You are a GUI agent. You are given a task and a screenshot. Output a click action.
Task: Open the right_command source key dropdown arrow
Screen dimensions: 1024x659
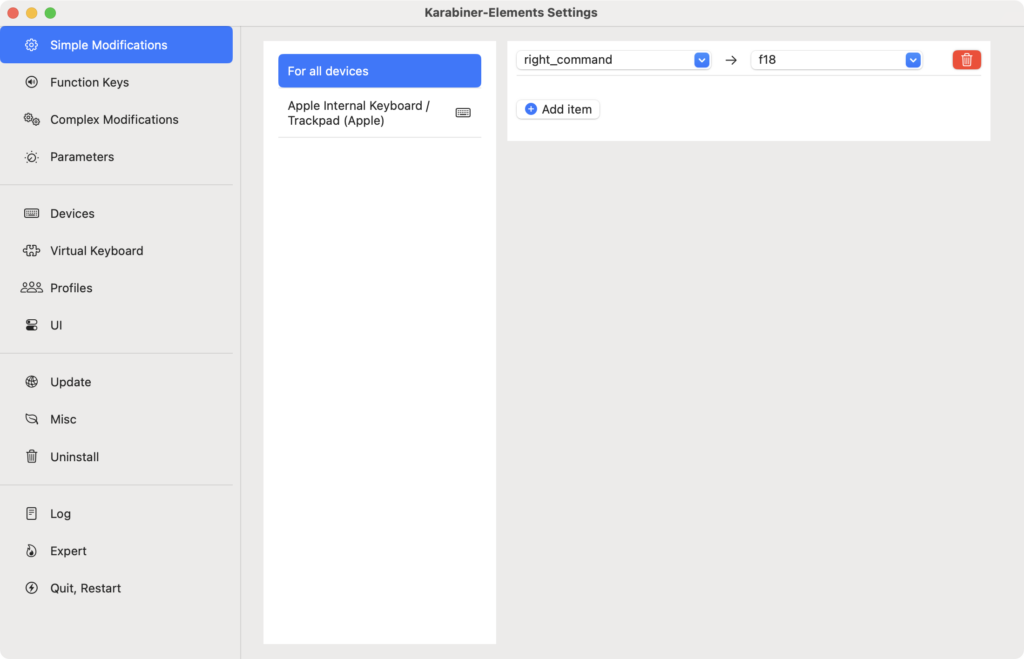click(x=701, y=60)
